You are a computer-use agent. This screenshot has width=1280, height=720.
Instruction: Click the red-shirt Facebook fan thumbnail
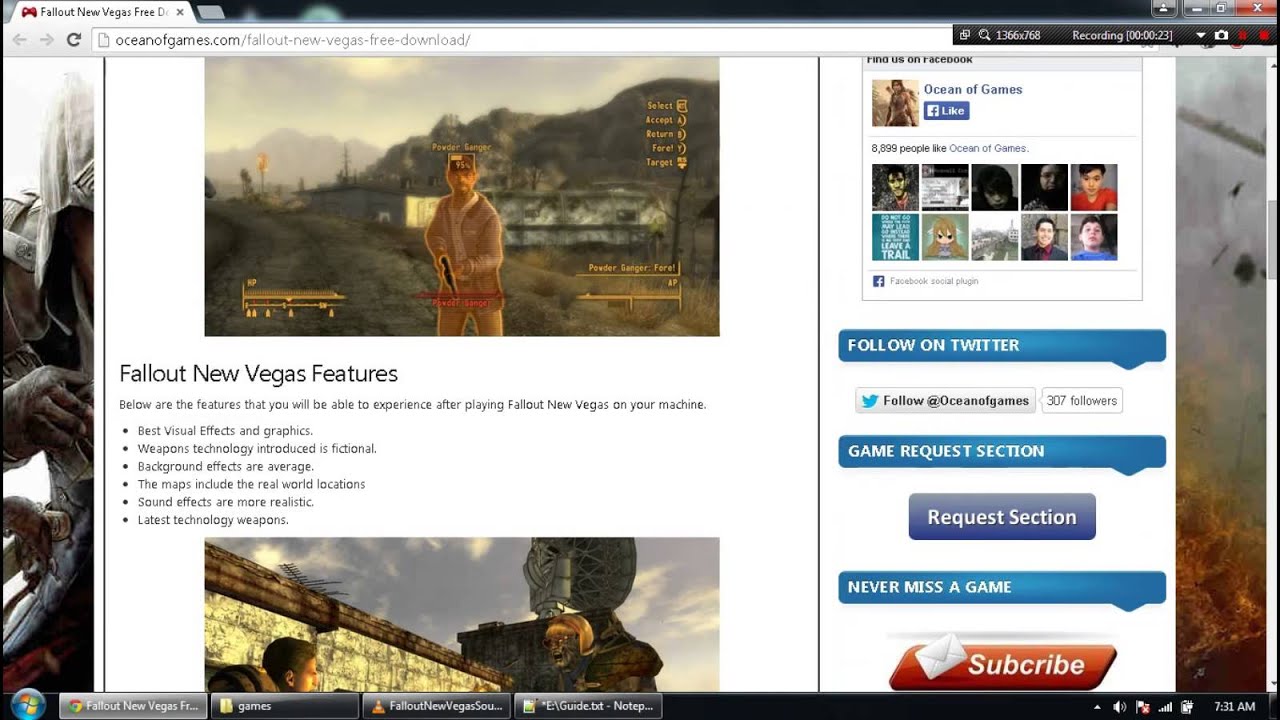coord(1094,187)
